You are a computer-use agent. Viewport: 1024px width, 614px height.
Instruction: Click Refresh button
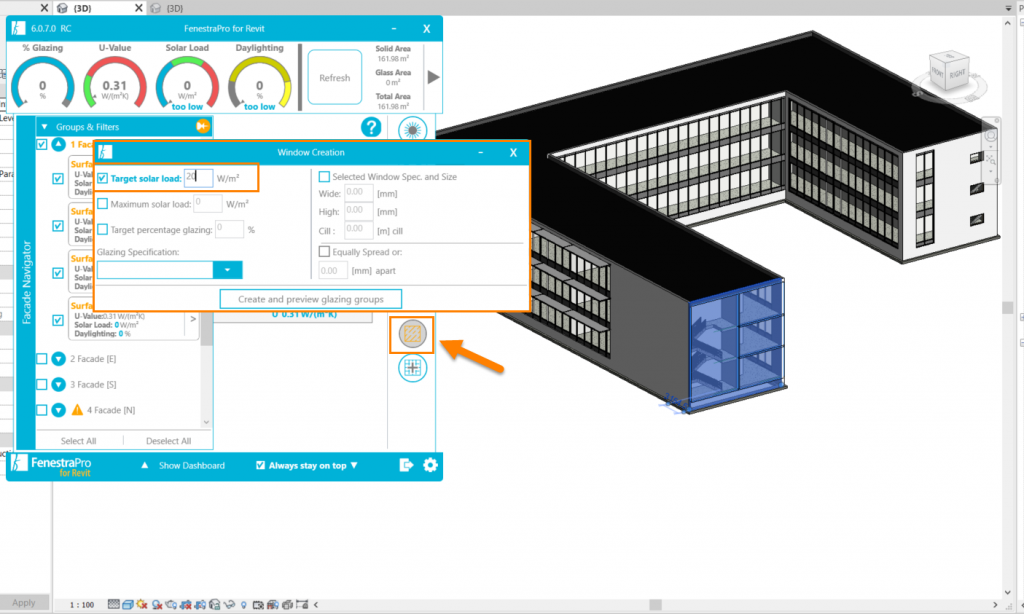tap(334, 77)
